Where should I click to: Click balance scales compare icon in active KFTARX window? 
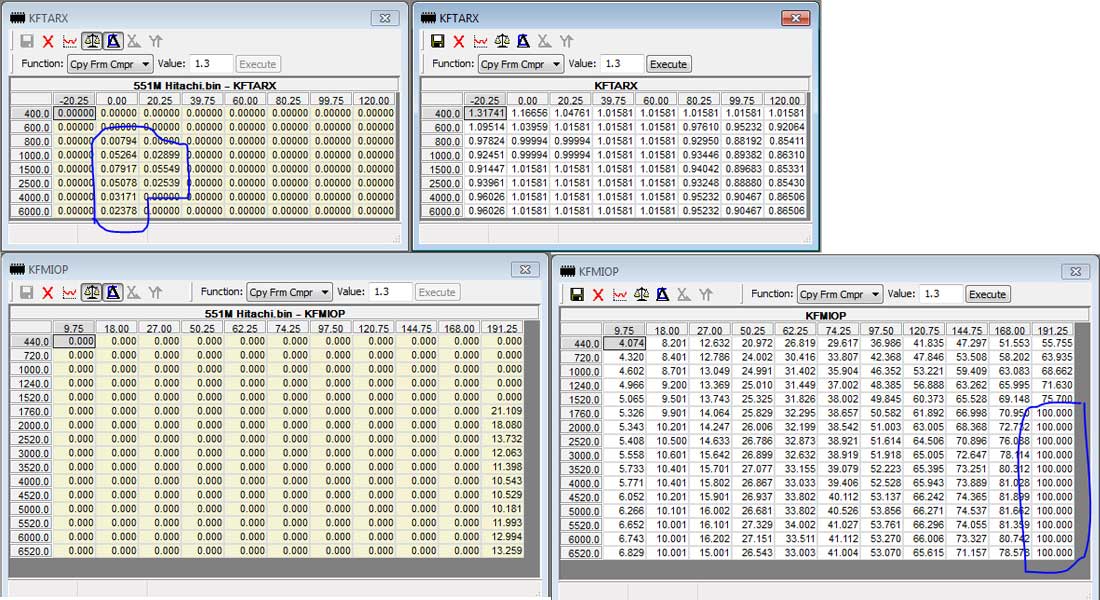coord(502,41)
